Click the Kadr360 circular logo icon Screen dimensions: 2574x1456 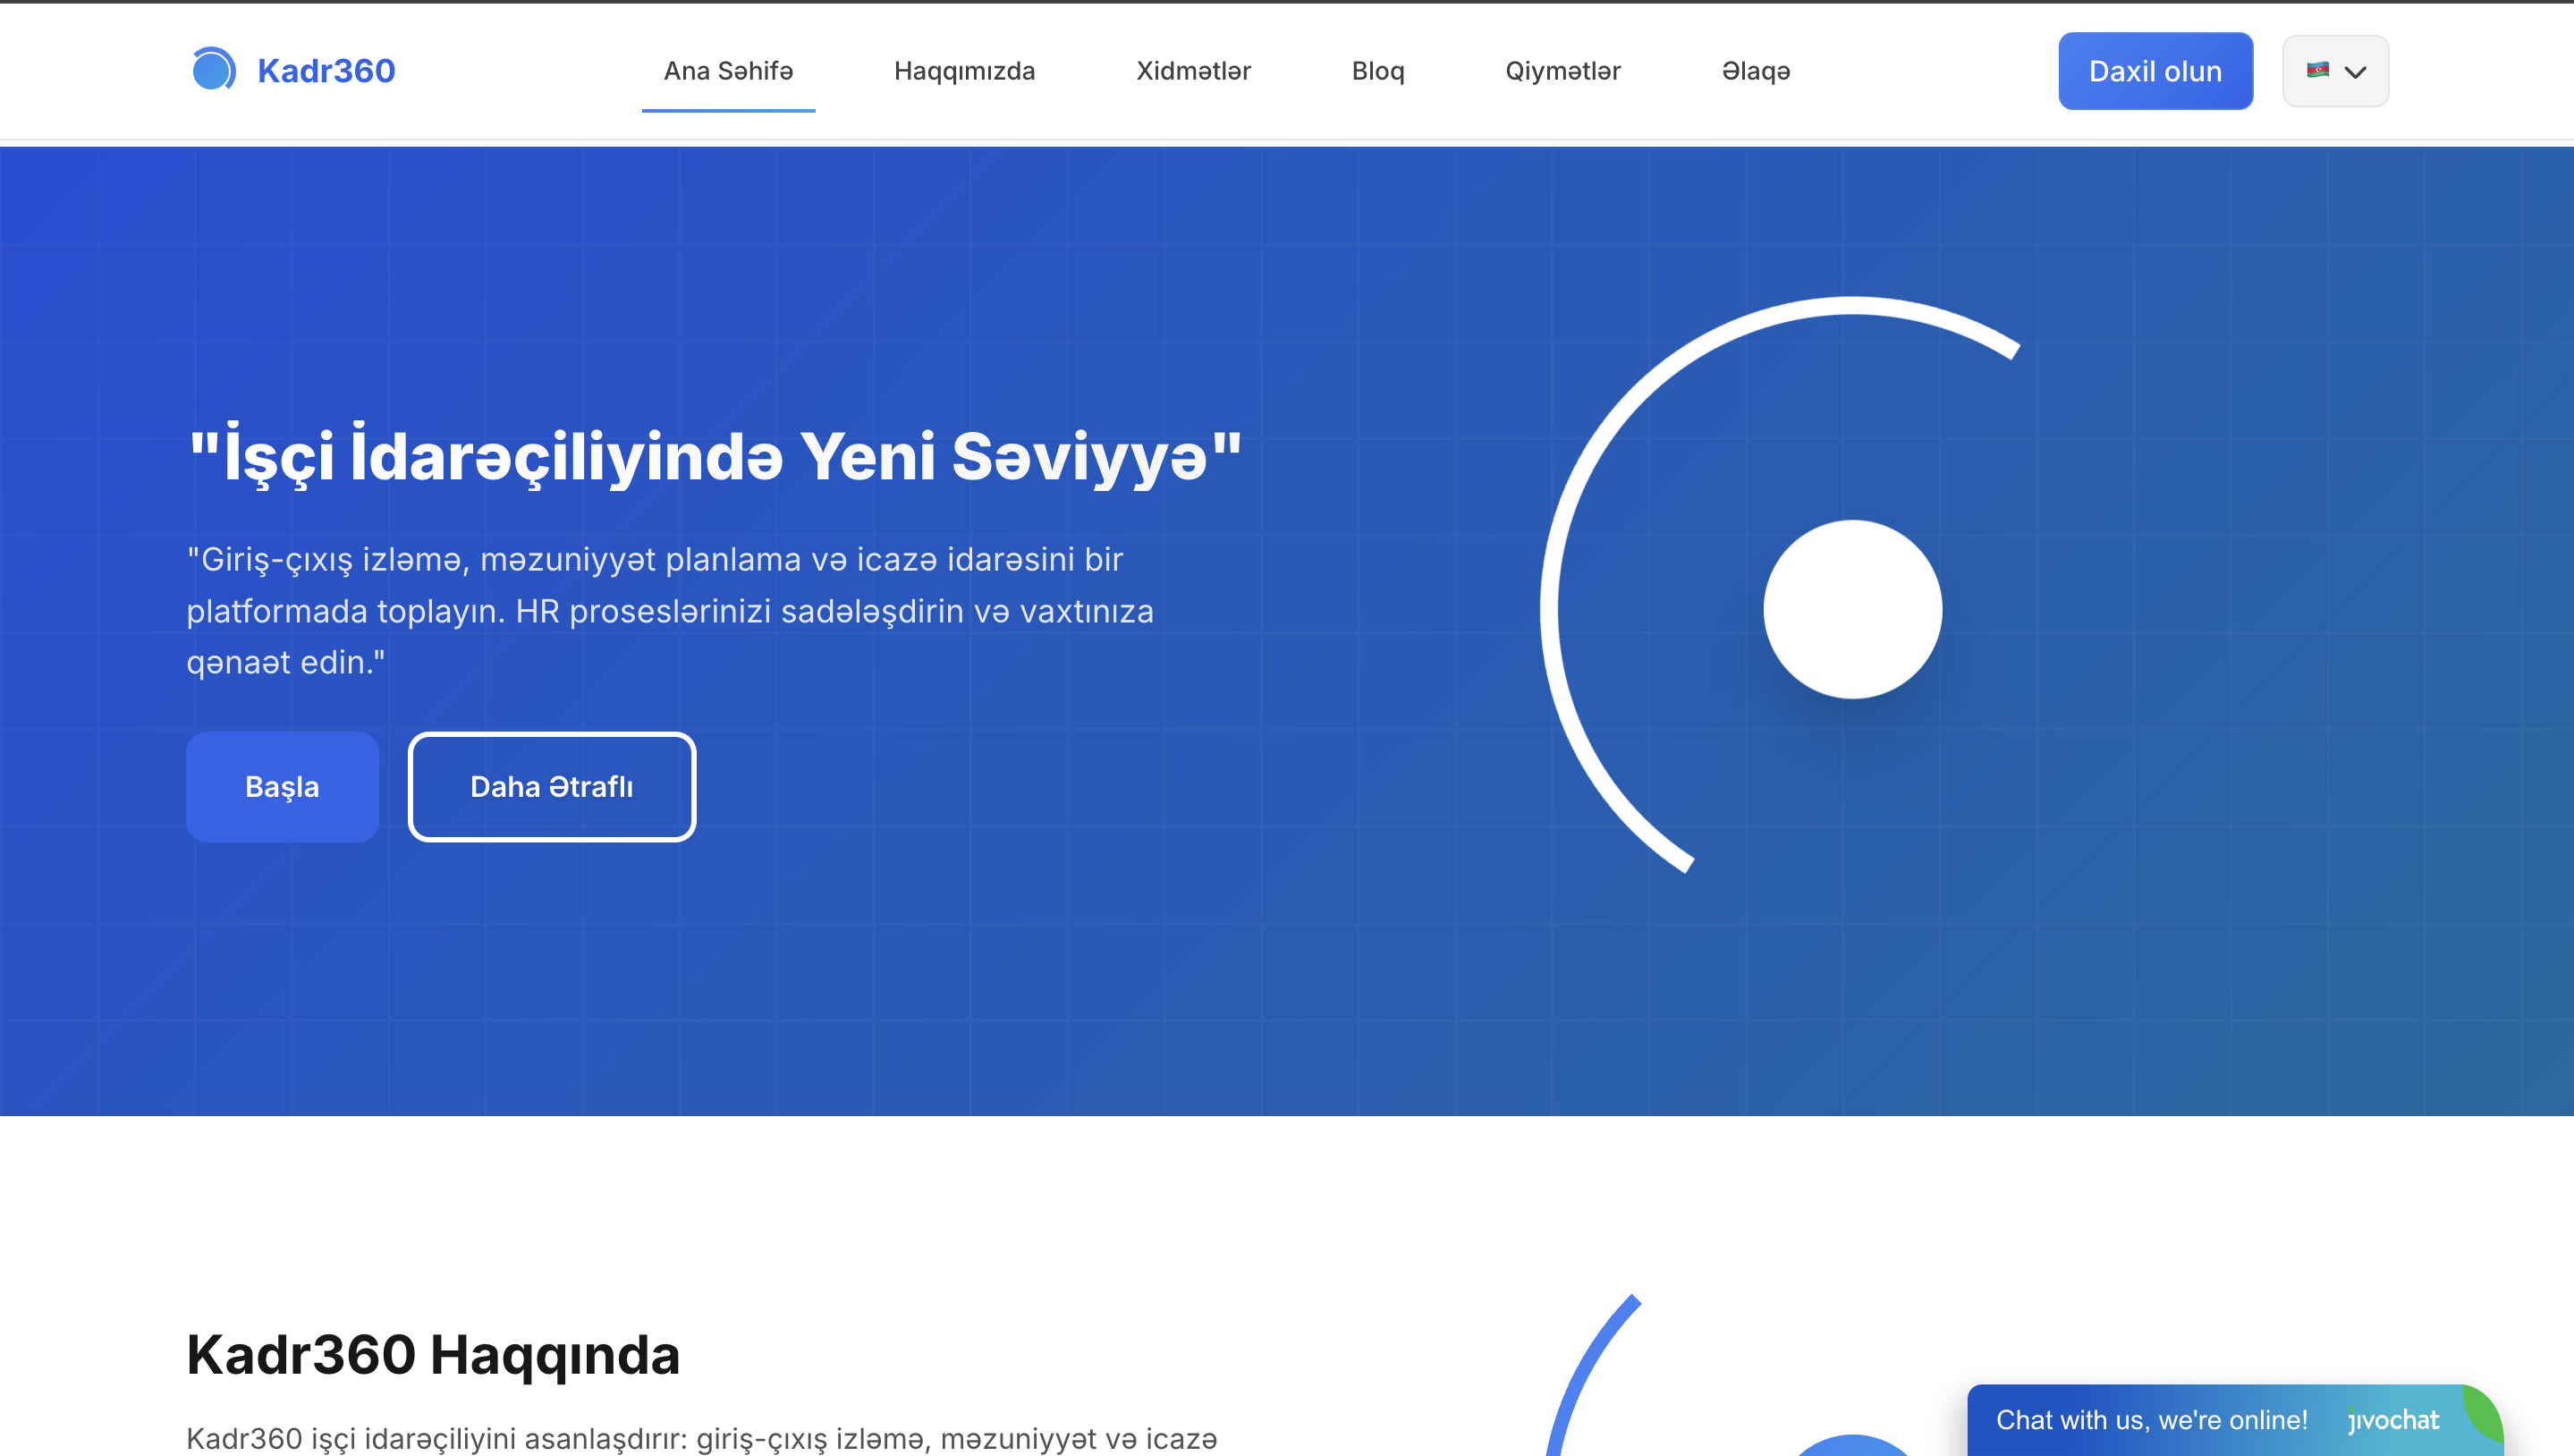213,69
